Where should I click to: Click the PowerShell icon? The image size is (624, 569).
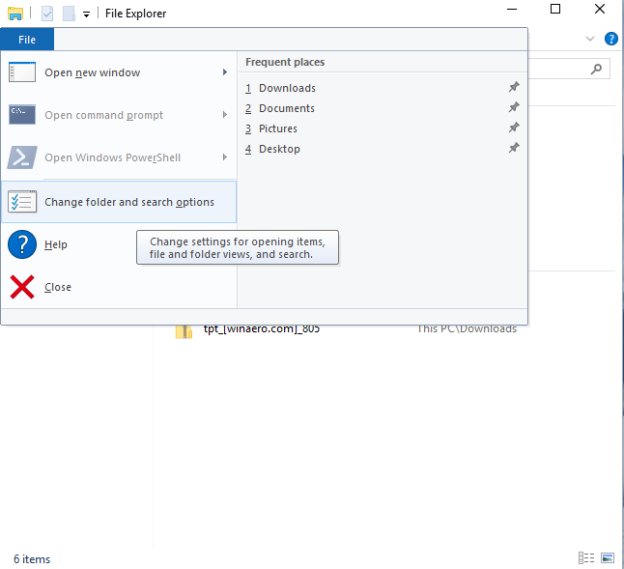click(x=22, y=157)
